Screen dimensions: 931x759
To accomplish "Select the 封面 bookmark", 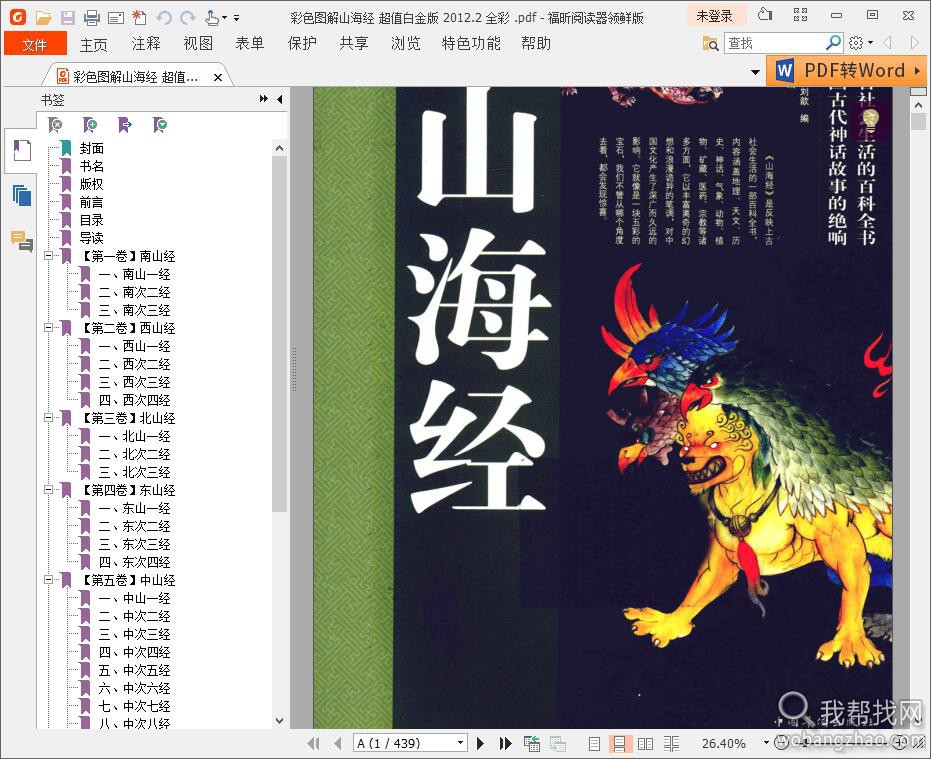I will point(91,148).
